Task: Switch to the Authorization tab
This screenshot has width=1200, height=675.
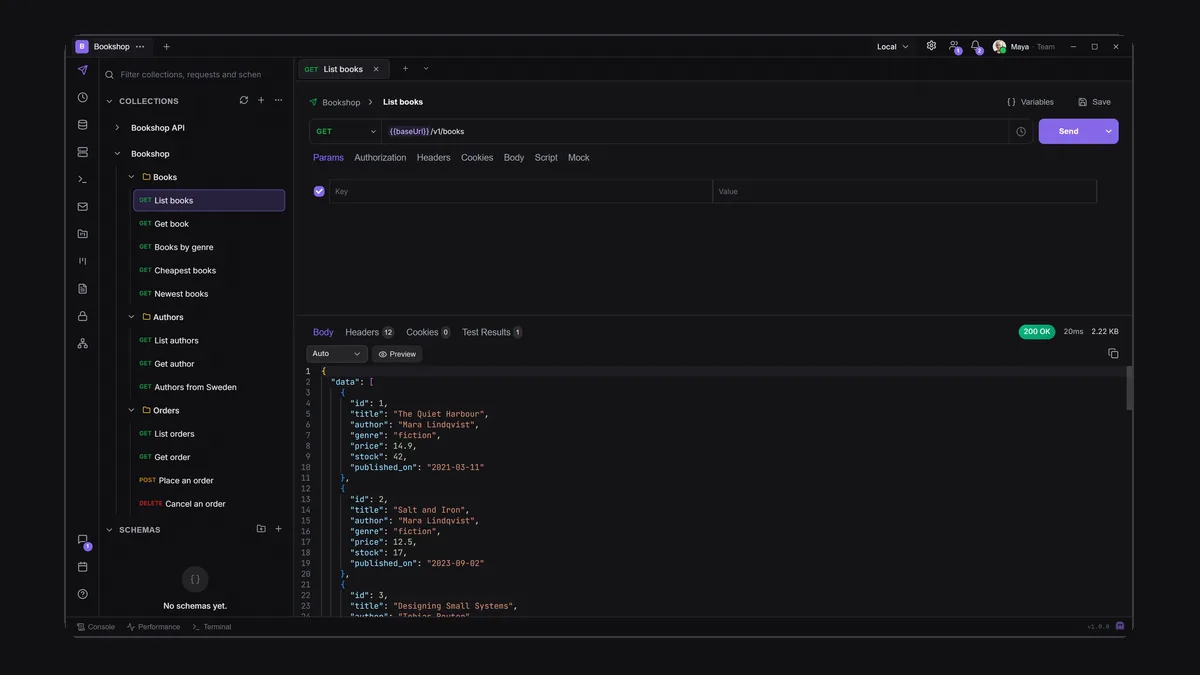Action: [x=380, y=158]
